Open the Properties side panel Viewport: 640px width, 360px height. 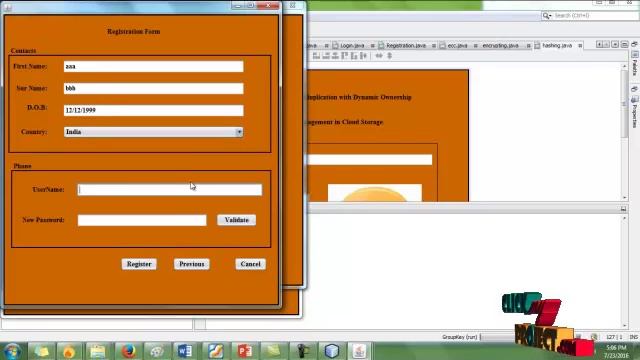(635, 111)
